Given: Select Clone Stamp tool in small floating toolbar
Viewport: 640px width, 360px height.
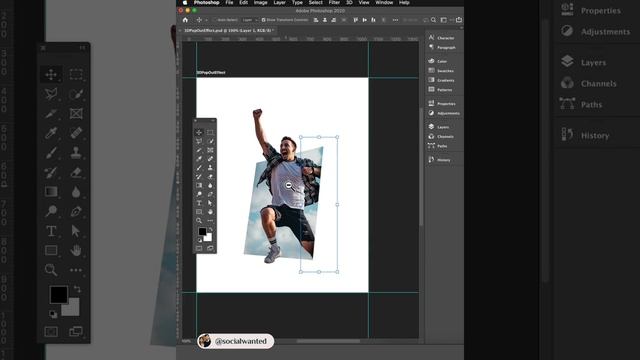Looking at the screenshot, I should [210, 168].
